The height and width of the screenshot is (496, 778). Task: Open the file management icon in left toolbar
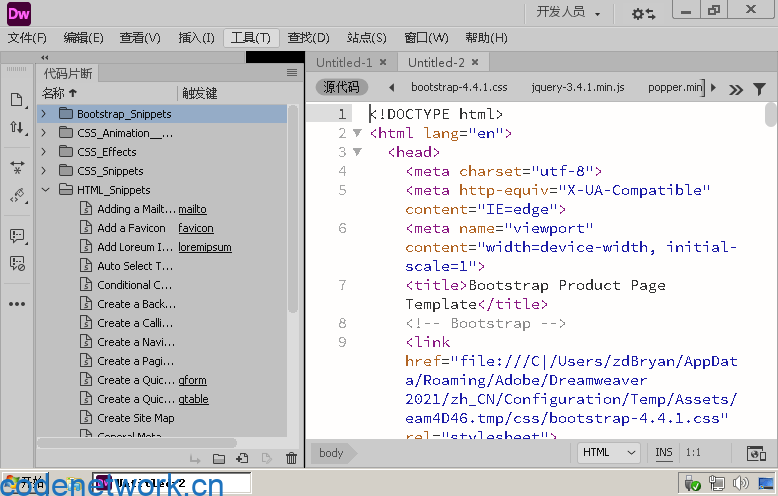tap(17, 100)
